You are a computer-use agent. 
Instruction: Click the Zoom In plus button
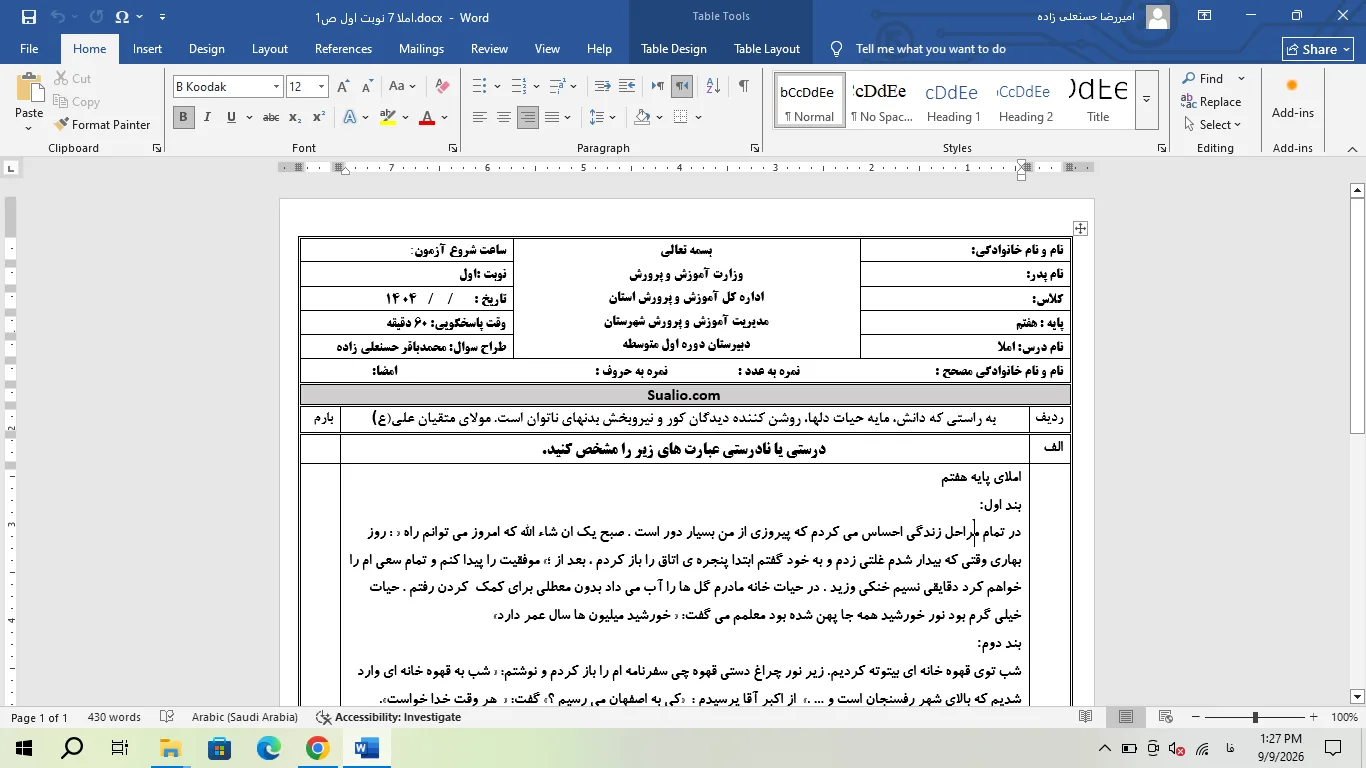[x=1316, y=717]
